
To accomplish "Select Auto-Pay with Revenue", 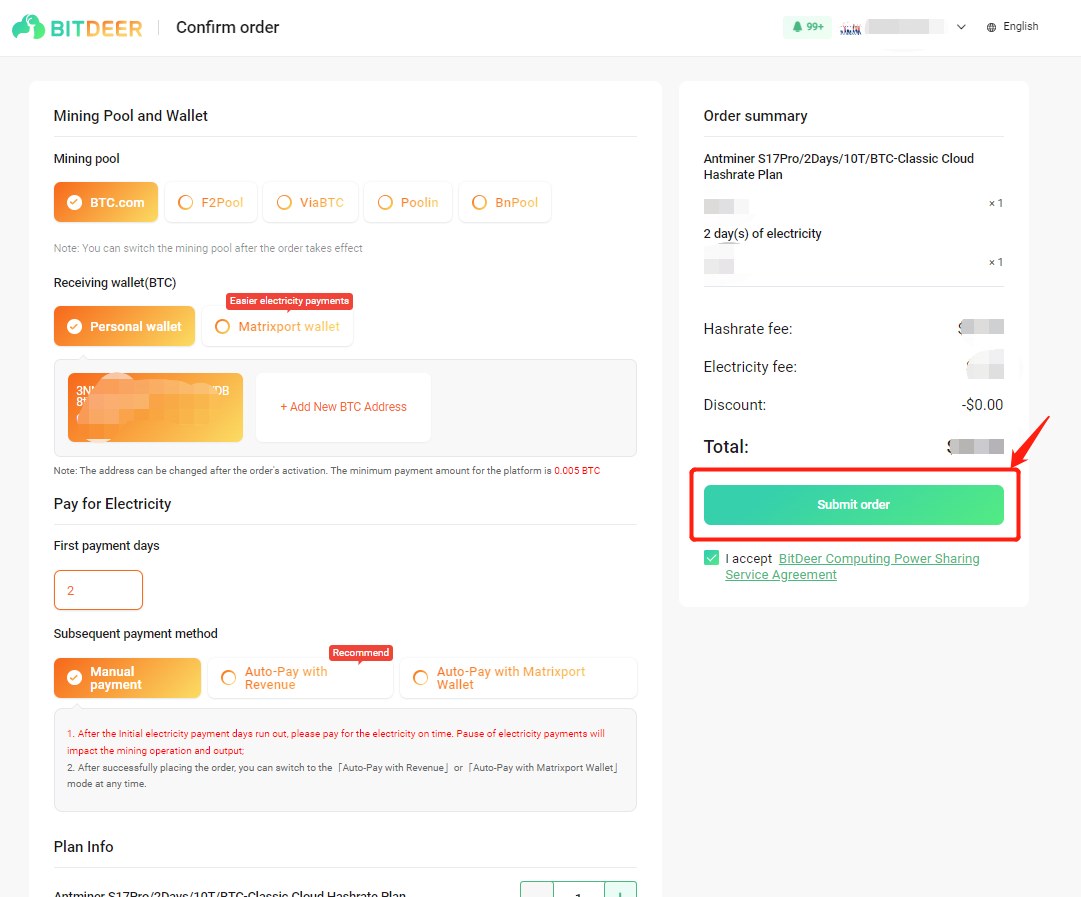I will coord(300,678).
